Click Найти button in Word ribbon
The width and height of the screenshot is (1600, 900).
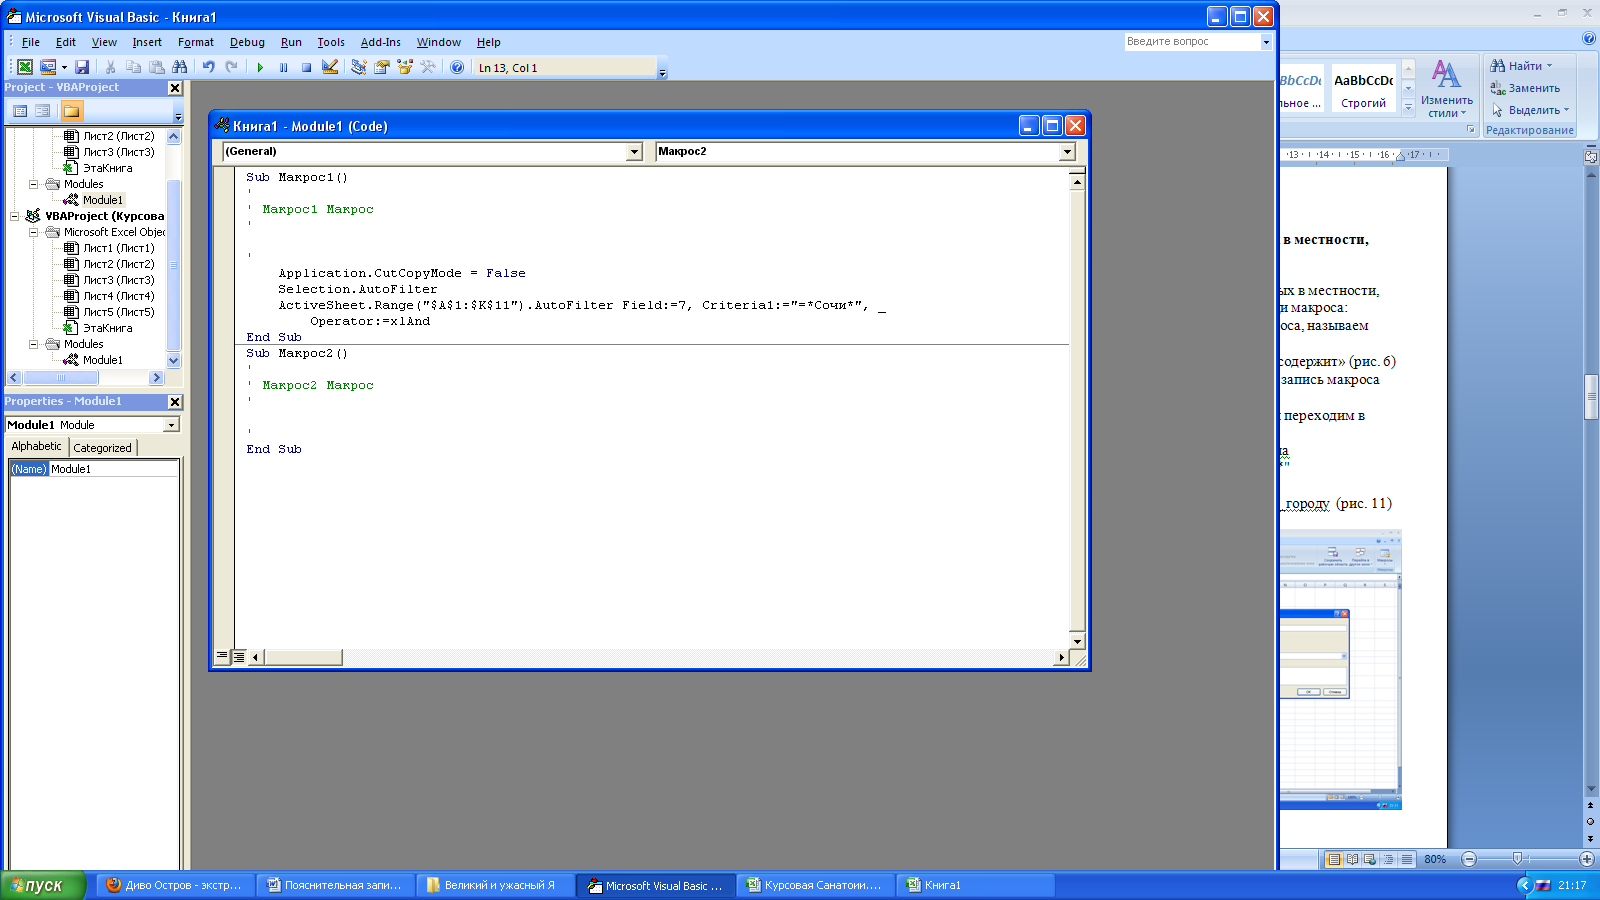(1520, 66)
